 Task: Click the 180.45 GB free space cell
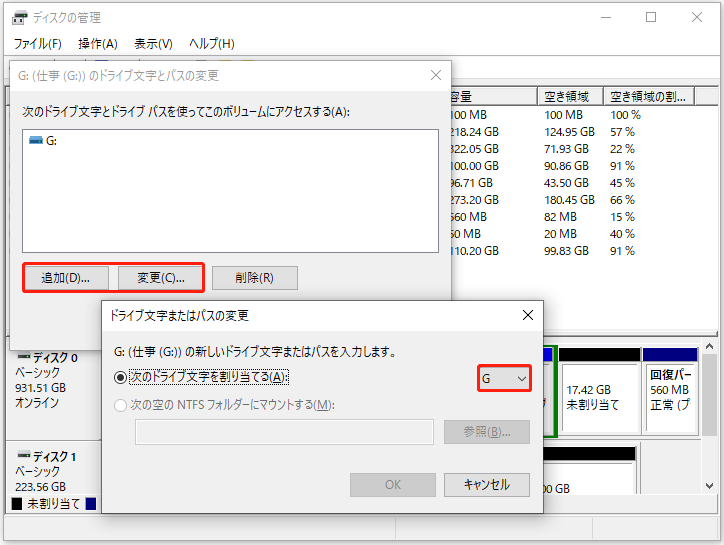click(x=569, y=200)
